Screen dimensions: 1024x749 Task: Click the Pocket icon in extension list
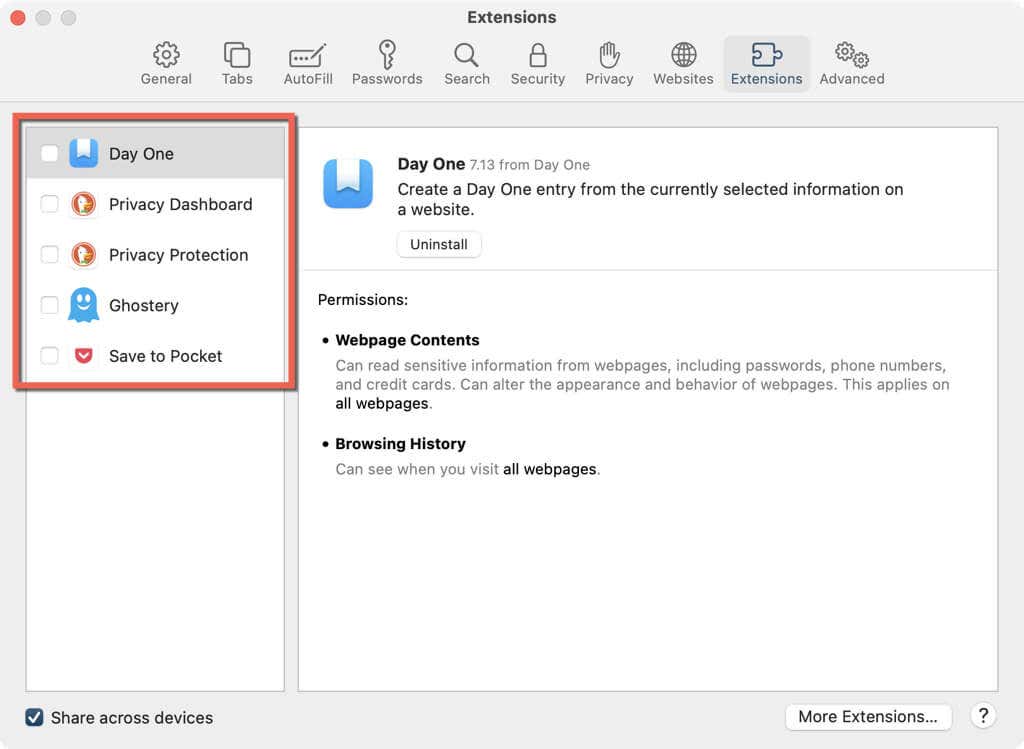coord(84,355)
